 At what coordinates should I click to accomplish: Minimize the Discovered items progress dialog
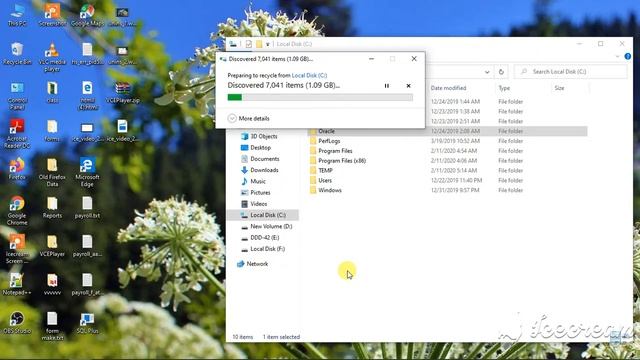[x=371, y=59]
